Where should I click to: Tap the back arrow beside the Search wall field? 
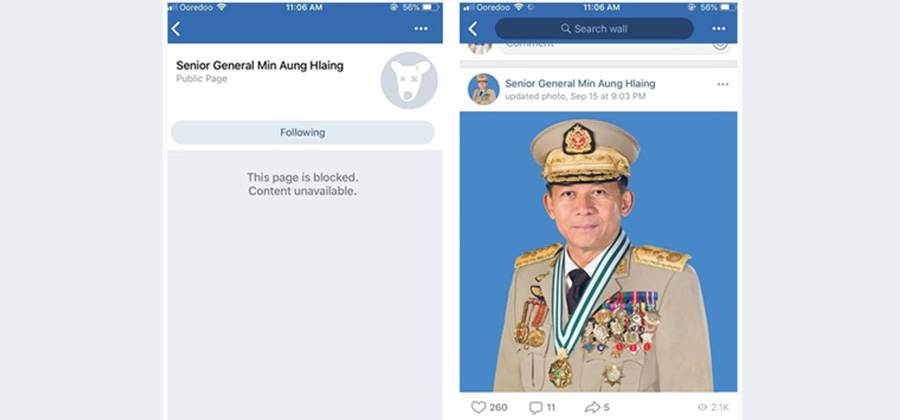472,29
